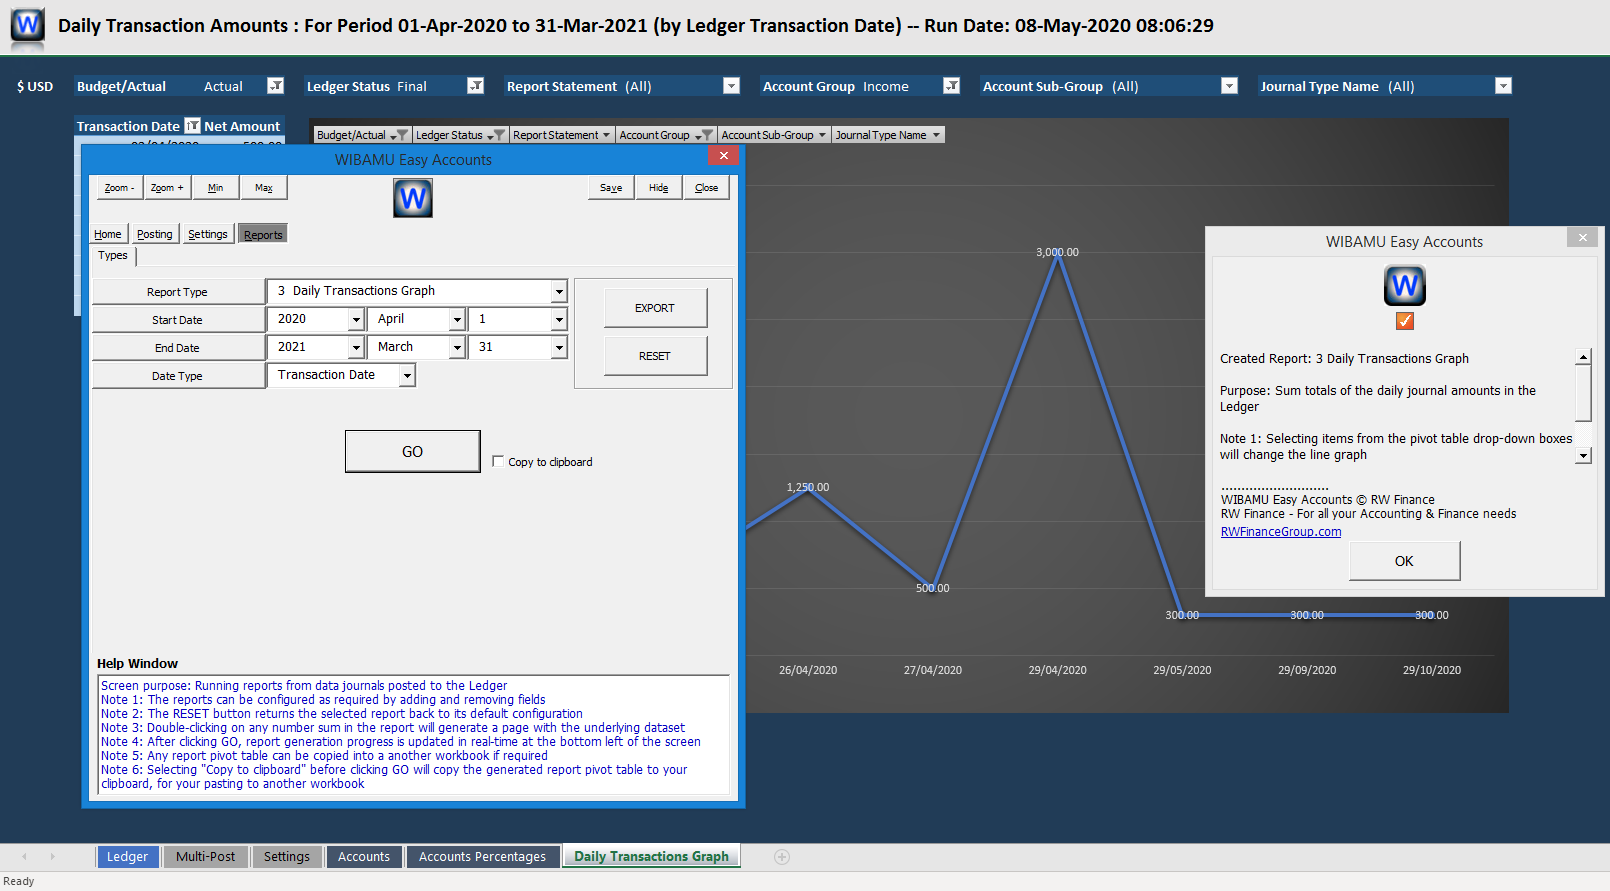Click the EXPORT button
The height and width of the screenshot is (891, 1610).
(655, 308)
